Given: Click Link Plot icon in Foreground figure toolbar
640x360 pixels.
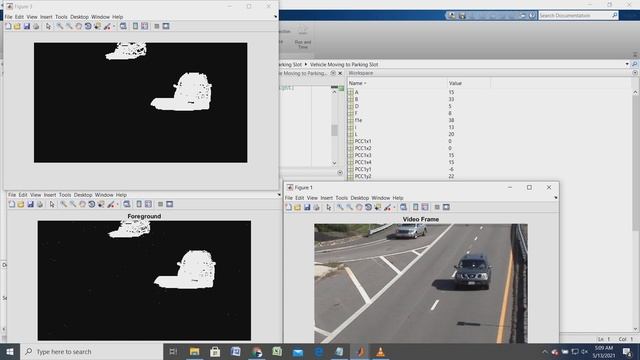Looking at the screenshot, I should (x=127, y=204).
